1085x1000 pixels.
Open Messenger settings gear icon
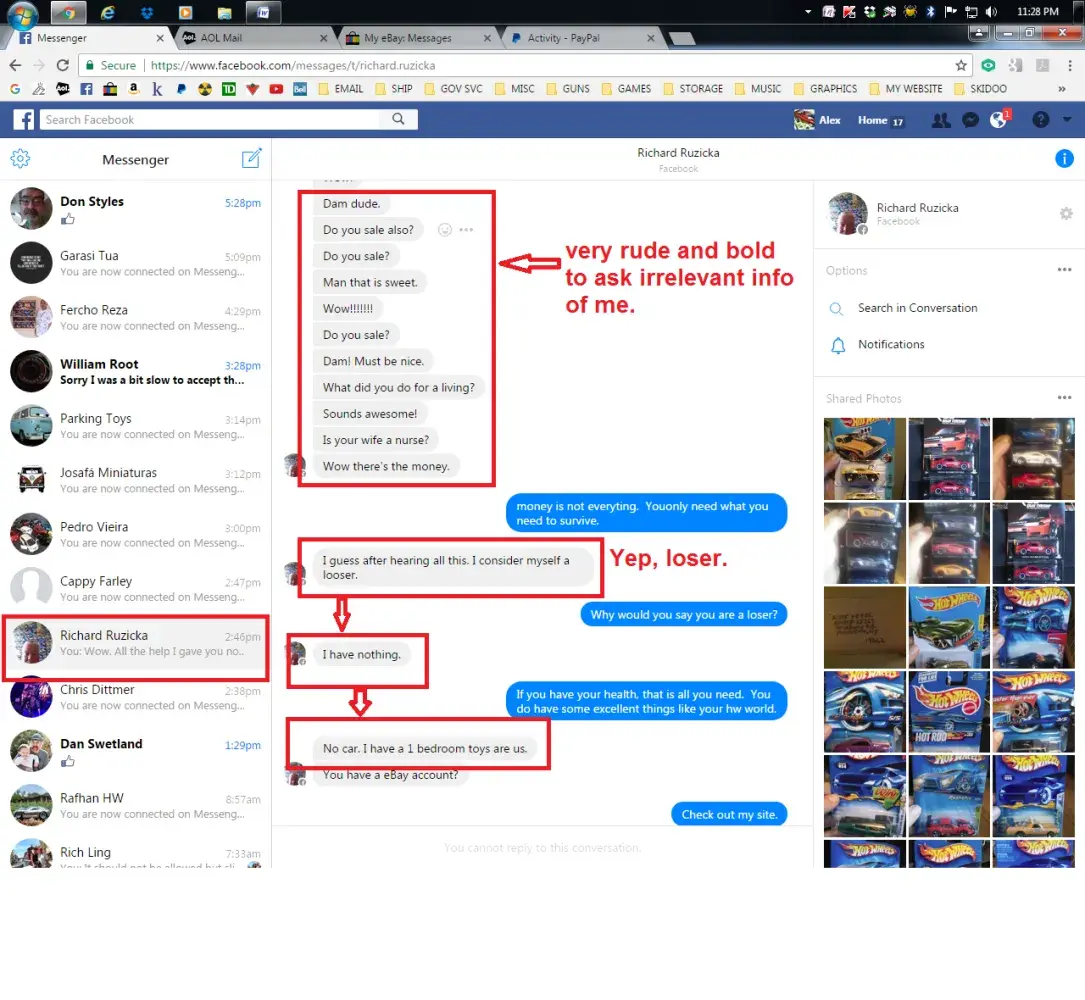[20, 158]
